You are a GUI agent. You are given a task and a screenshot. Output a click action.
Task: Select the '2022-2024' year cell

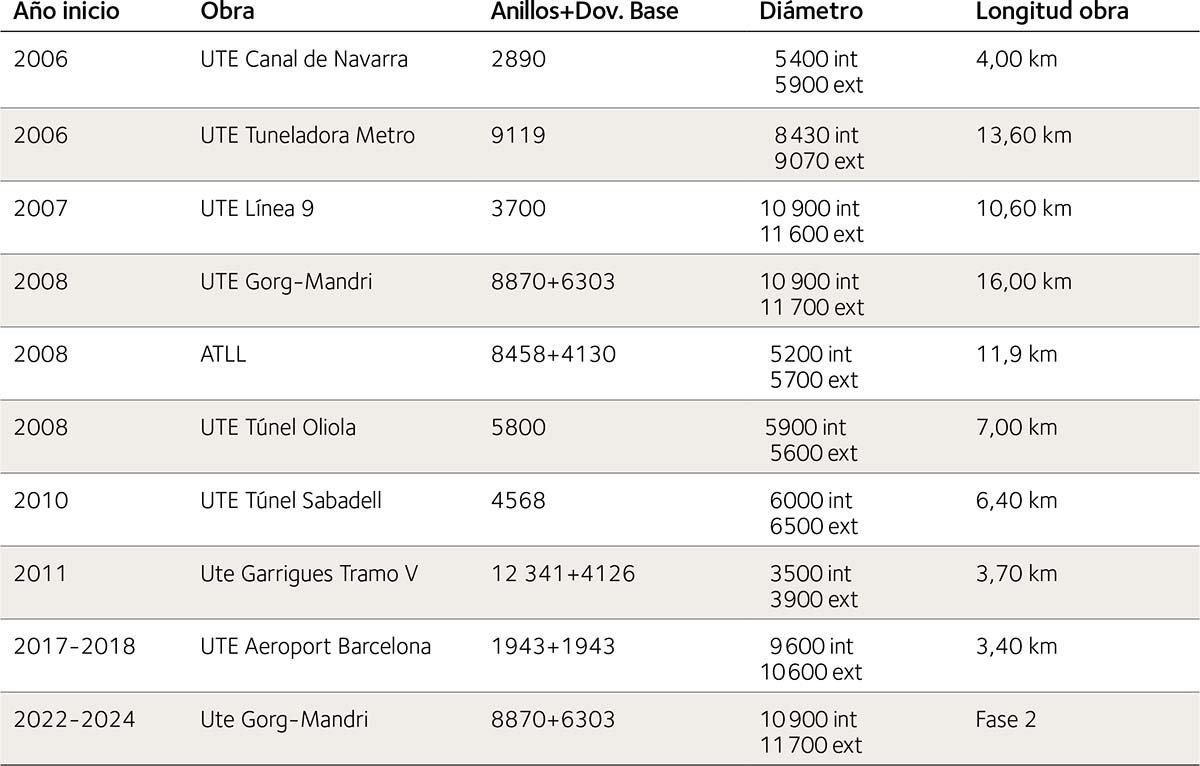pyautogui.click(x=74, y=719)
